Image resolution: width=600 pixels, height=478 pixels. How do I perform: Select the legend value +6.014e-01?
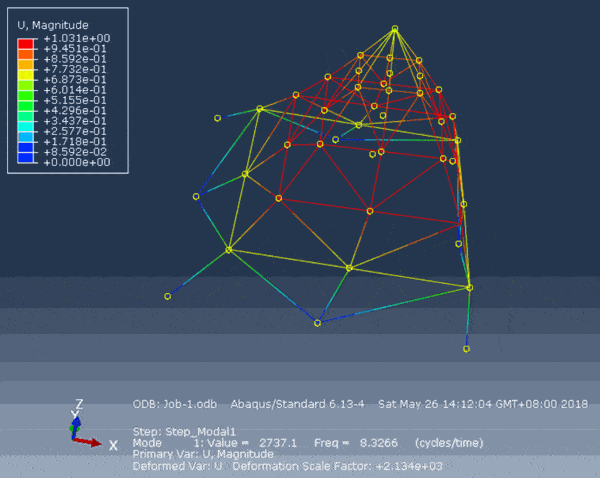(75, 90)
